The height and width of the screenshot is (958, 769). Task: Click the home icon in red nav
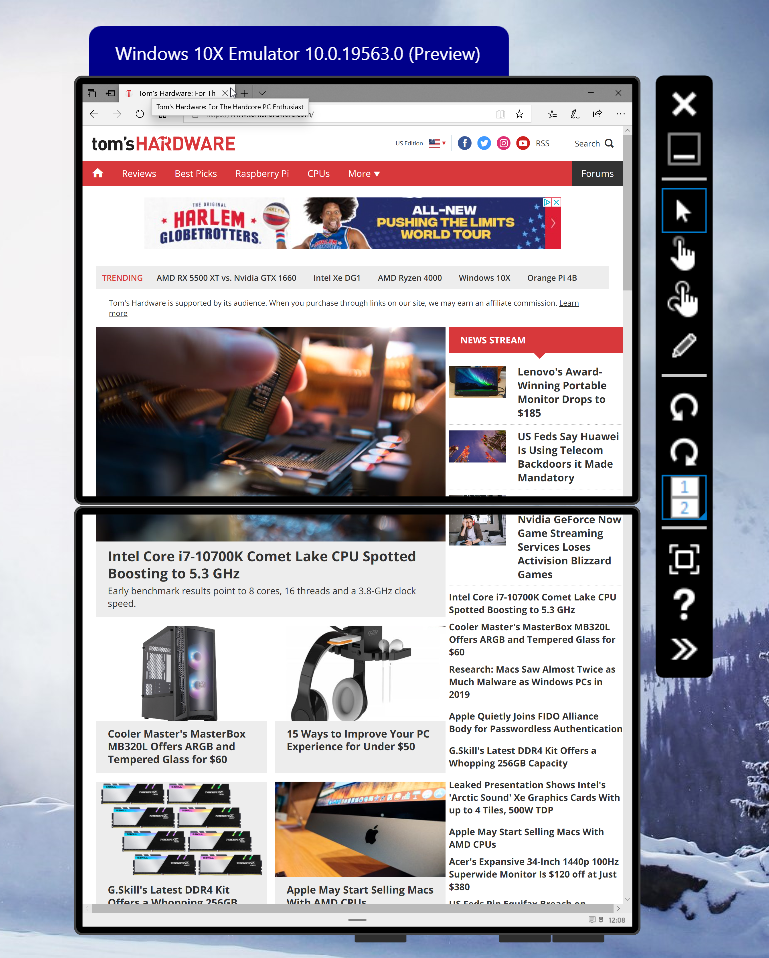tap(98, 174)
